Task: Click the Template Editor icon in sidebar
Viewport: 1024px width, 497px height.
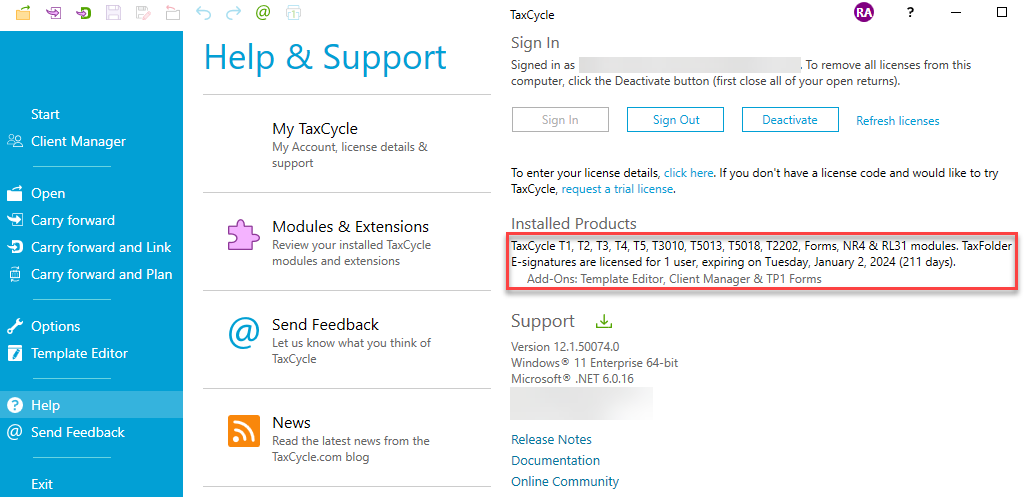Action: [14, 353]
